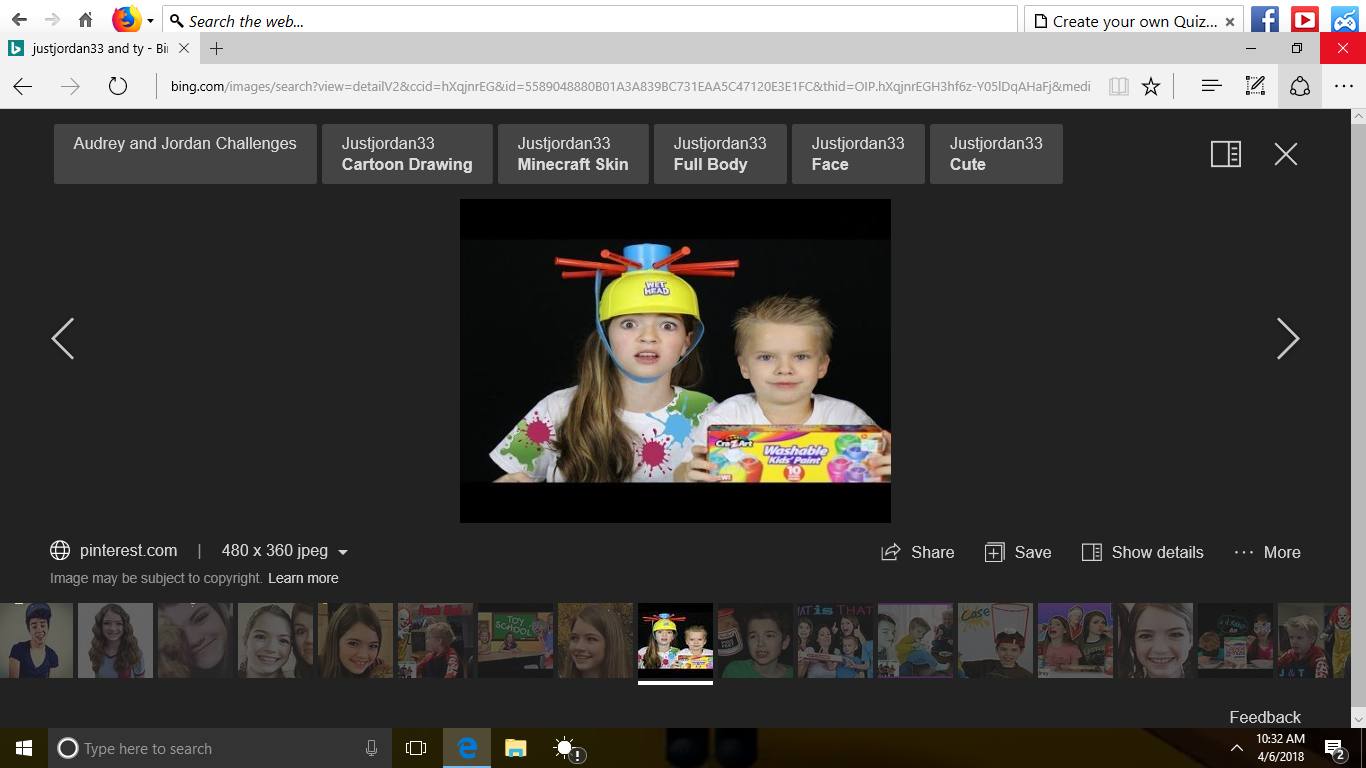Select Justjordan33 Cute suggestion
The width and height of the screenshot is (1366, 768).
click(x=996, y=154)
